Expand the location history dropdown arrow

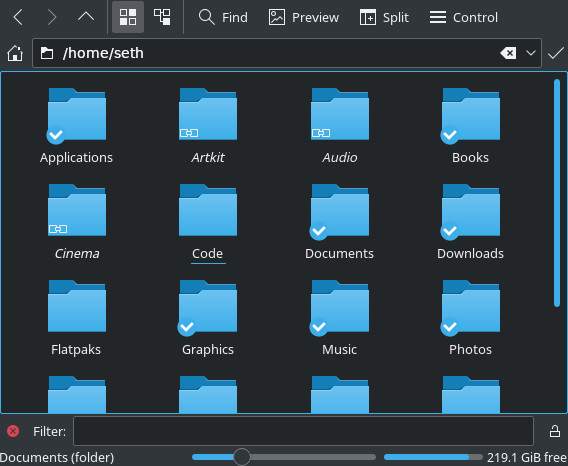click(x=531, y=53)
